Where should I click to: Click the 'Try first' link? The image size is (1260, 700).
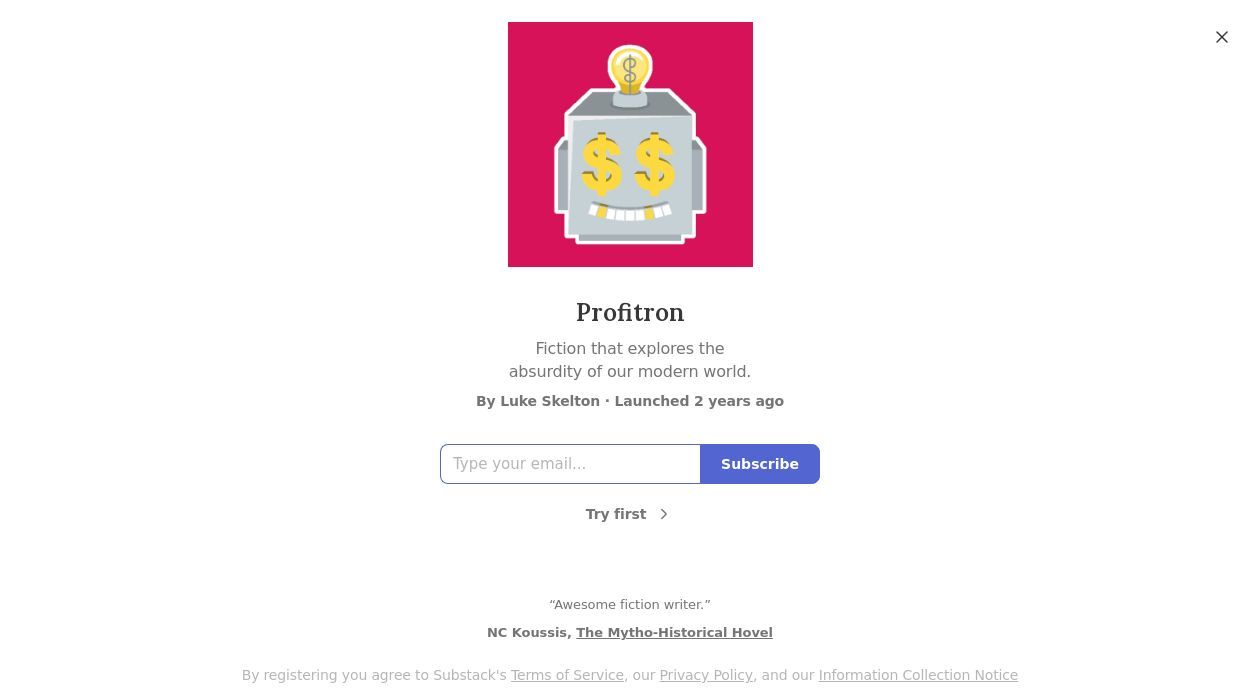click(616, 514)
